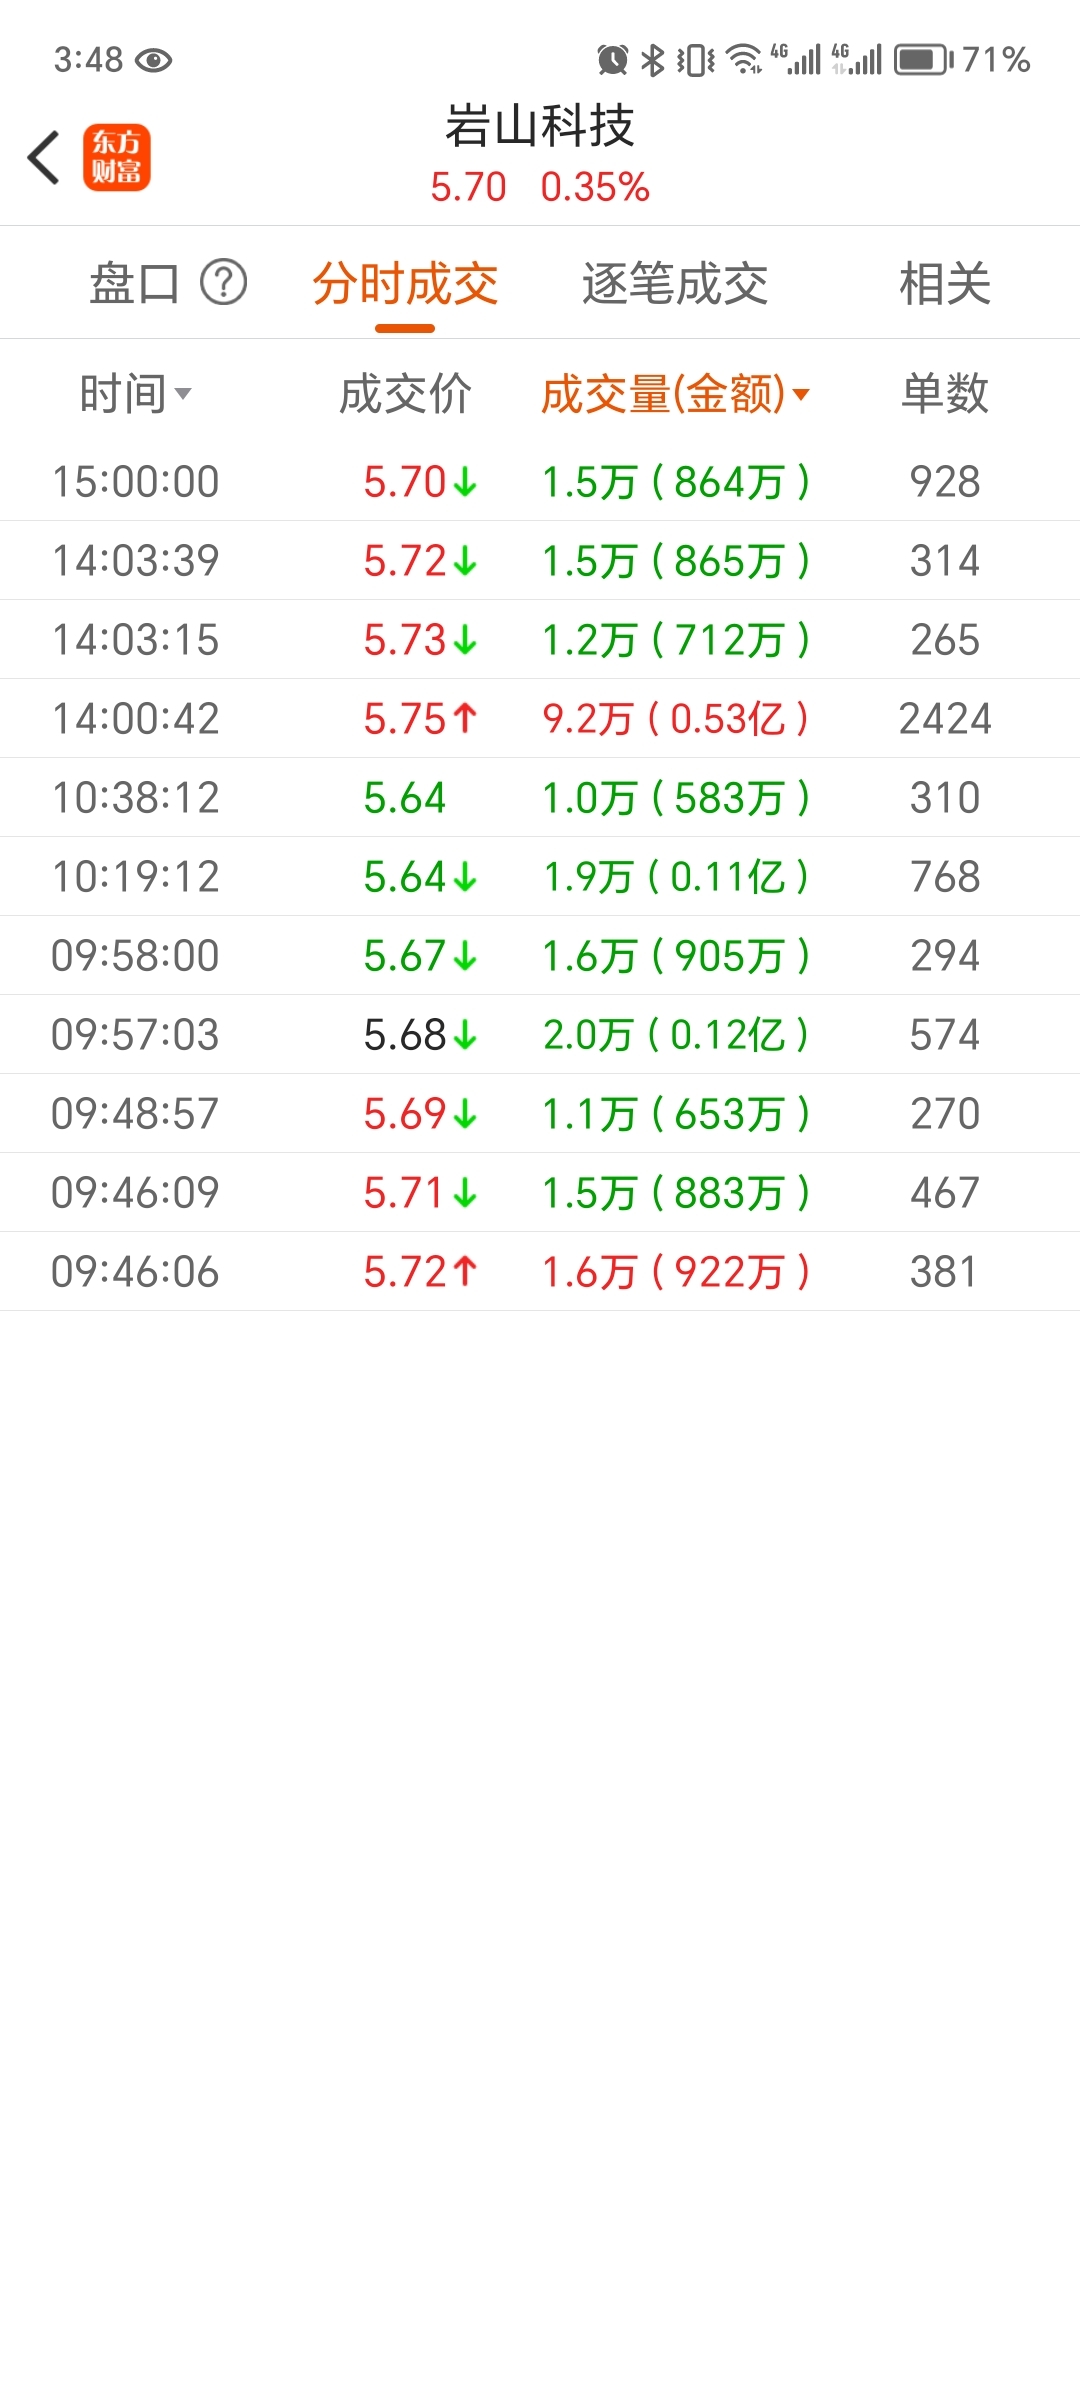Switch to 逐笔成交 tab

[x=675, y=283]
